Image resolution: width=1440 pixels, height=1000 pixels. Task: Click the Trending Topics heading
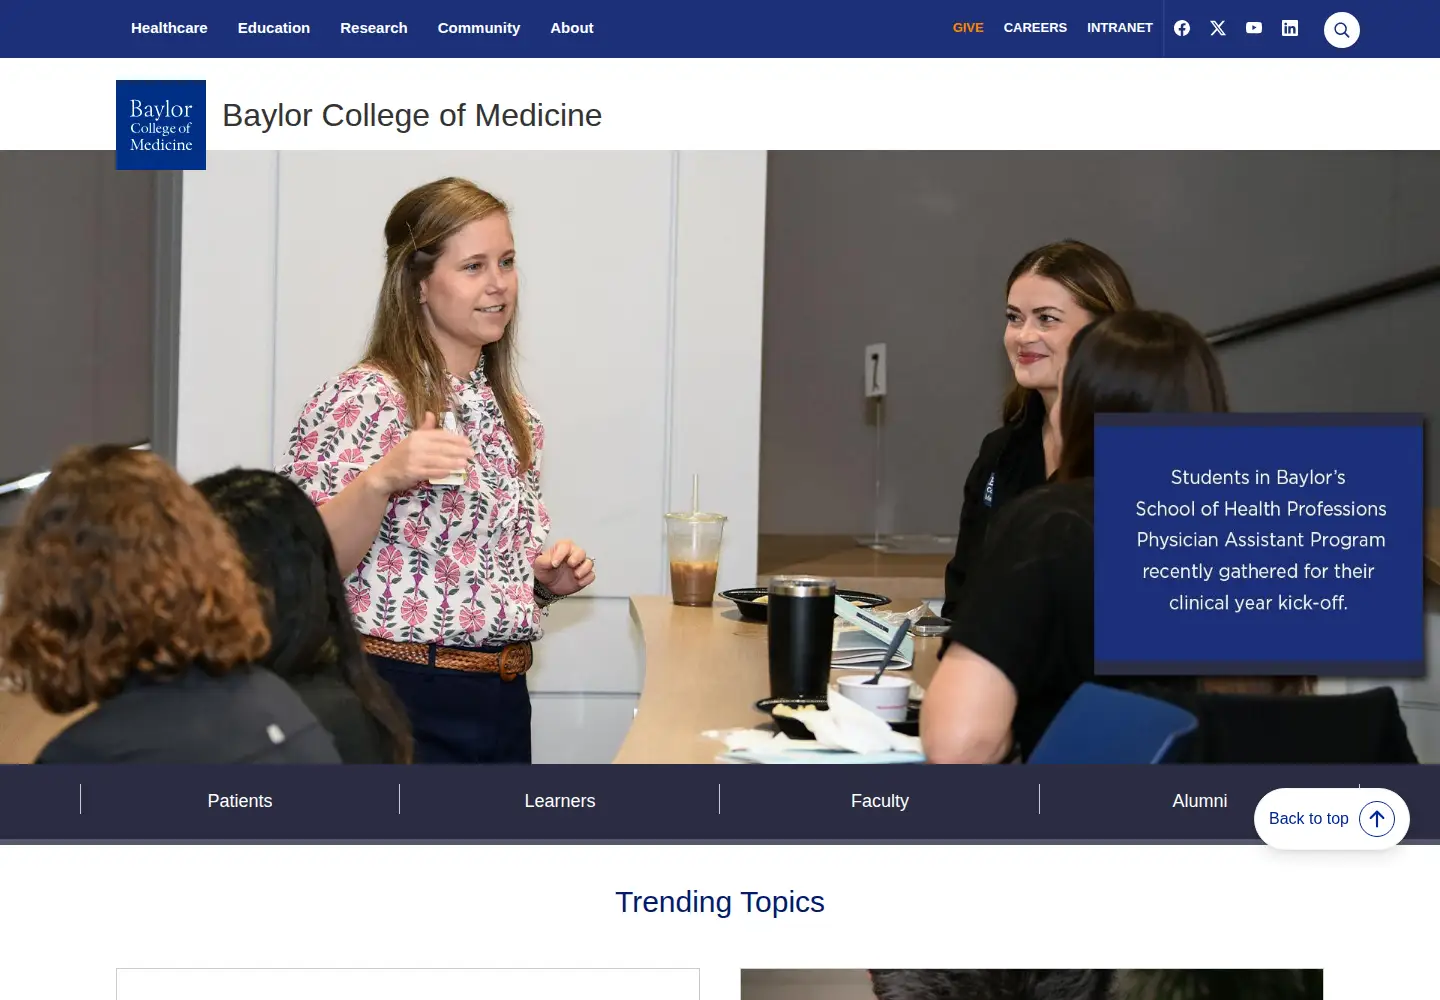(720, 902)
